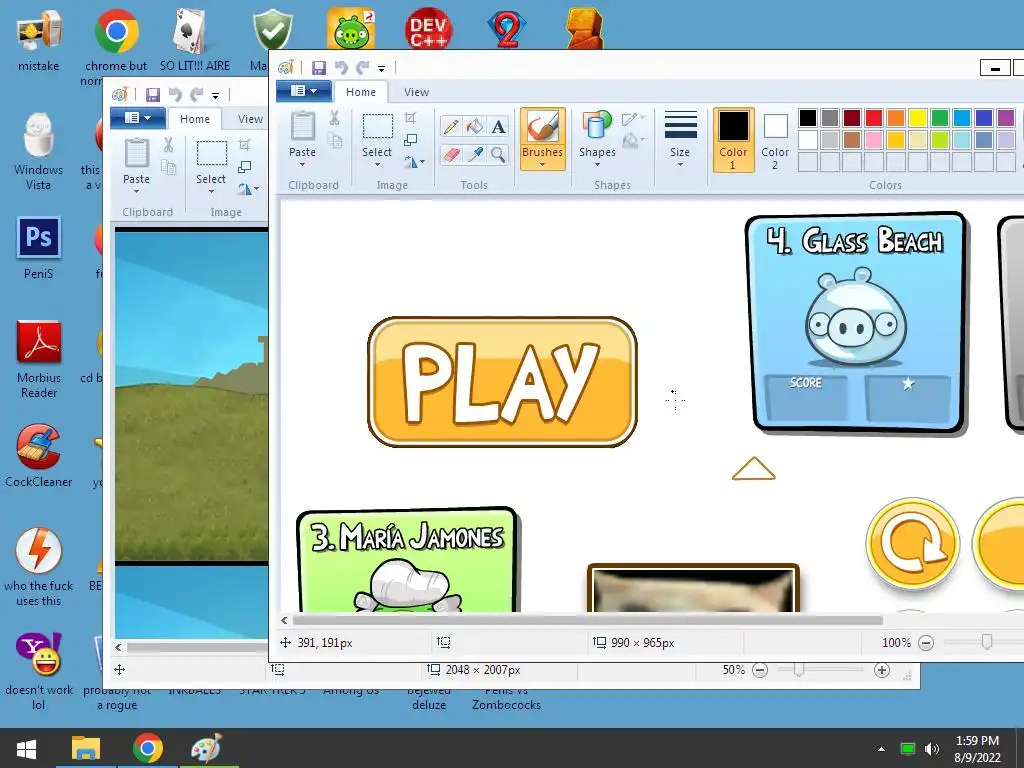Open File Explorer from the taskbar

(x=86, y=748)
